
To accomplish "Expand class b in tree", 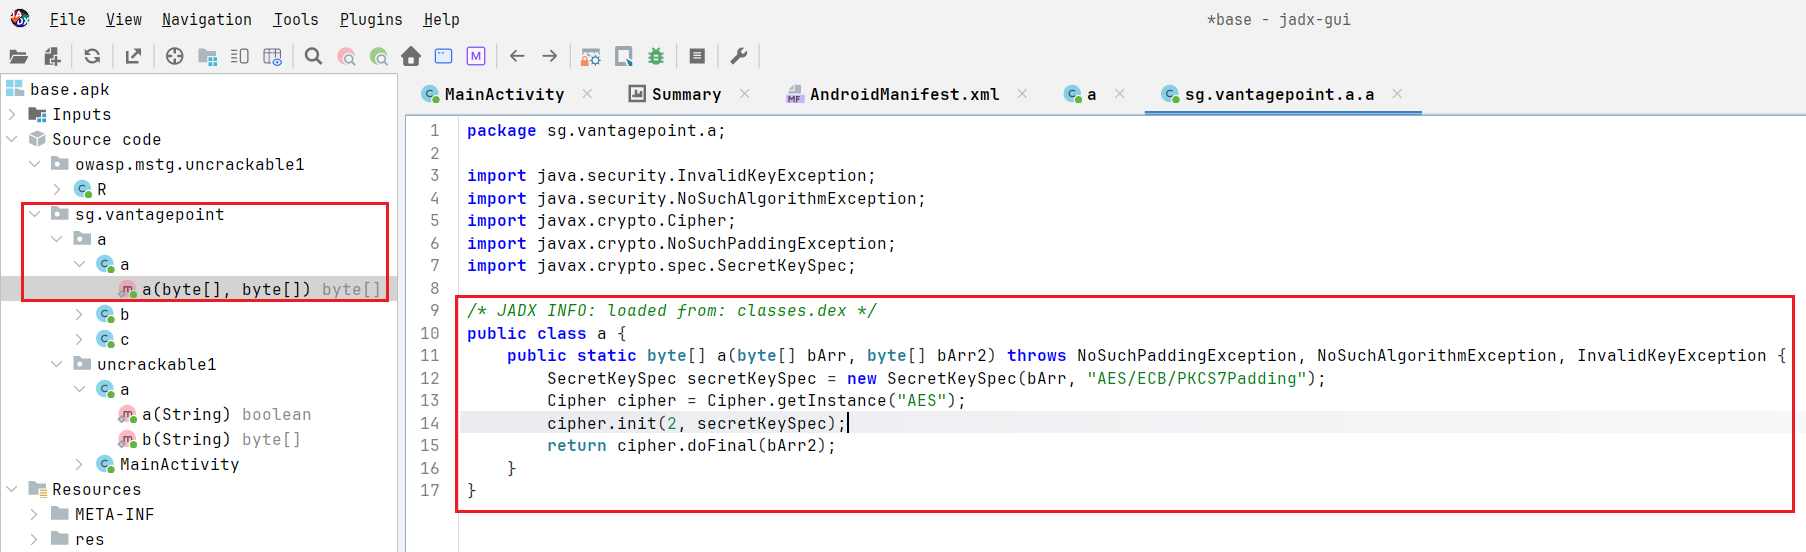I will (x=80, y=314).
